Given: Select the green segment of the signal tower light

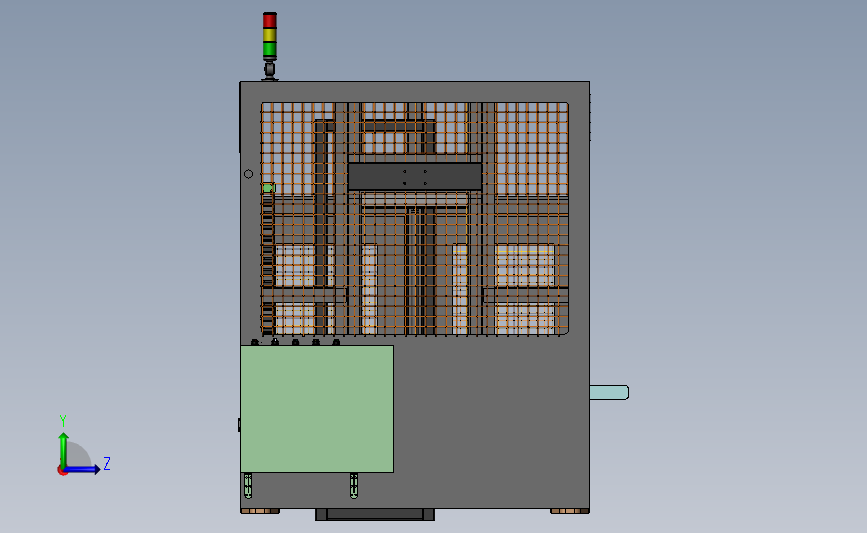Looking at the screenshot, I should point(269,49).
